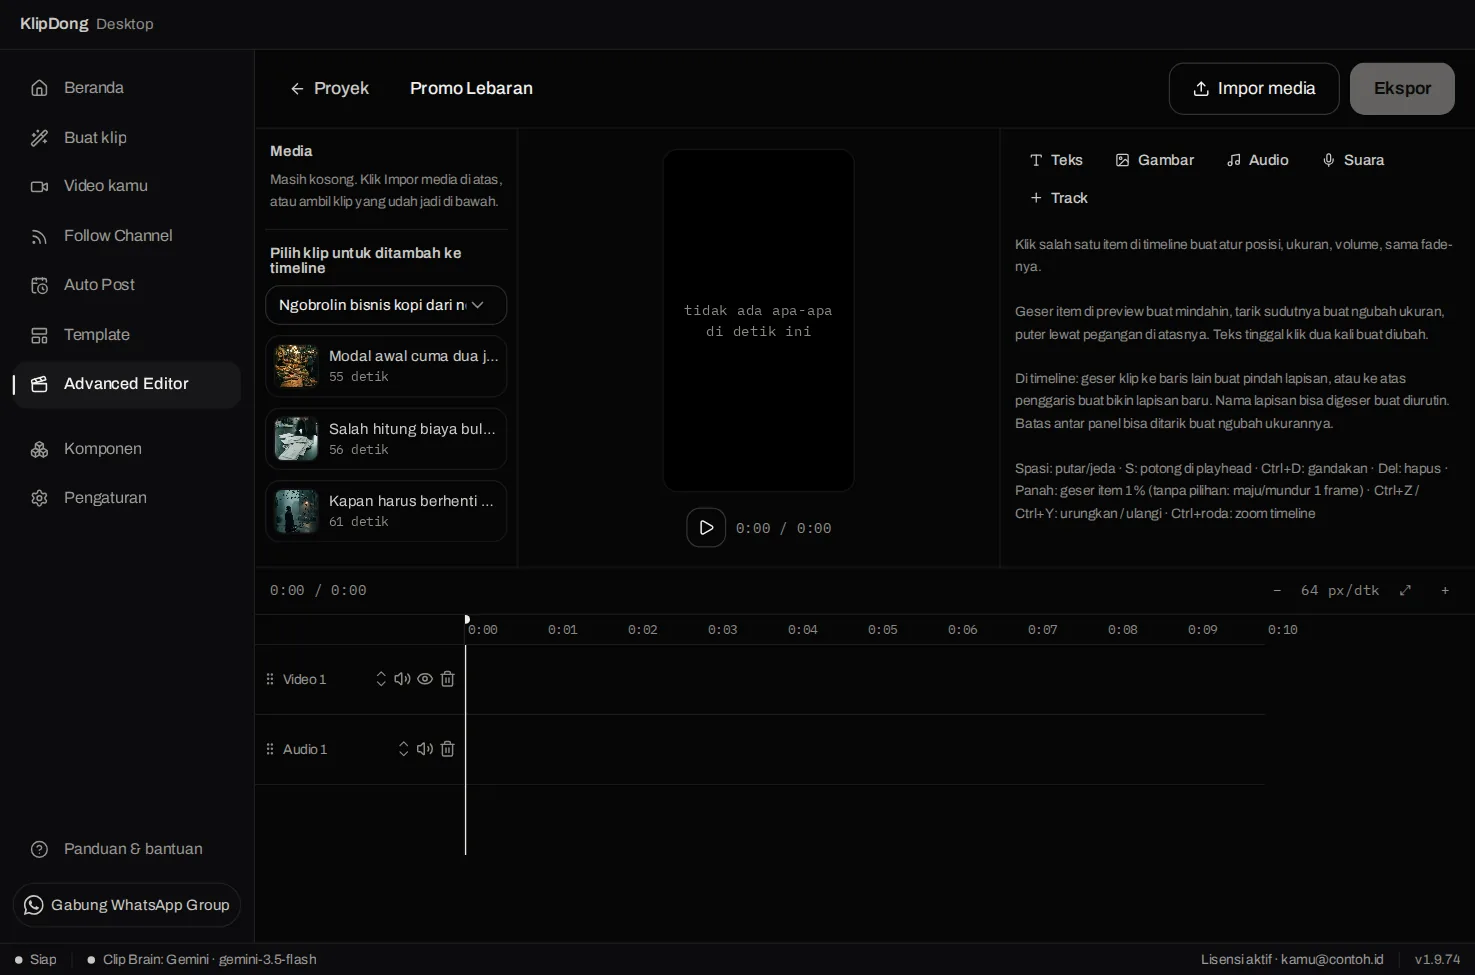Viewport: 1475px width, 975px height.
Task: Play the preview video
Action: coord(706,528)
